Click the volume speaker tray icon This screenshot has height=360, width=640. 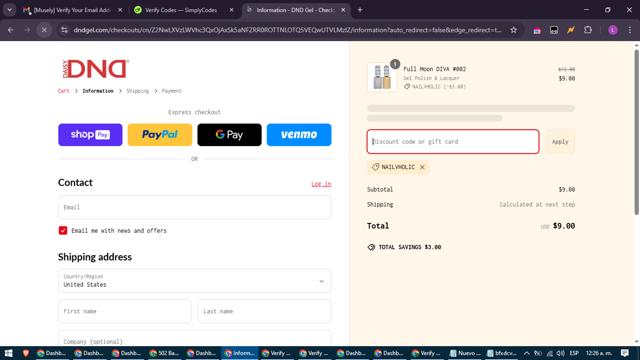pyautogui.click(x=561, y=353)
